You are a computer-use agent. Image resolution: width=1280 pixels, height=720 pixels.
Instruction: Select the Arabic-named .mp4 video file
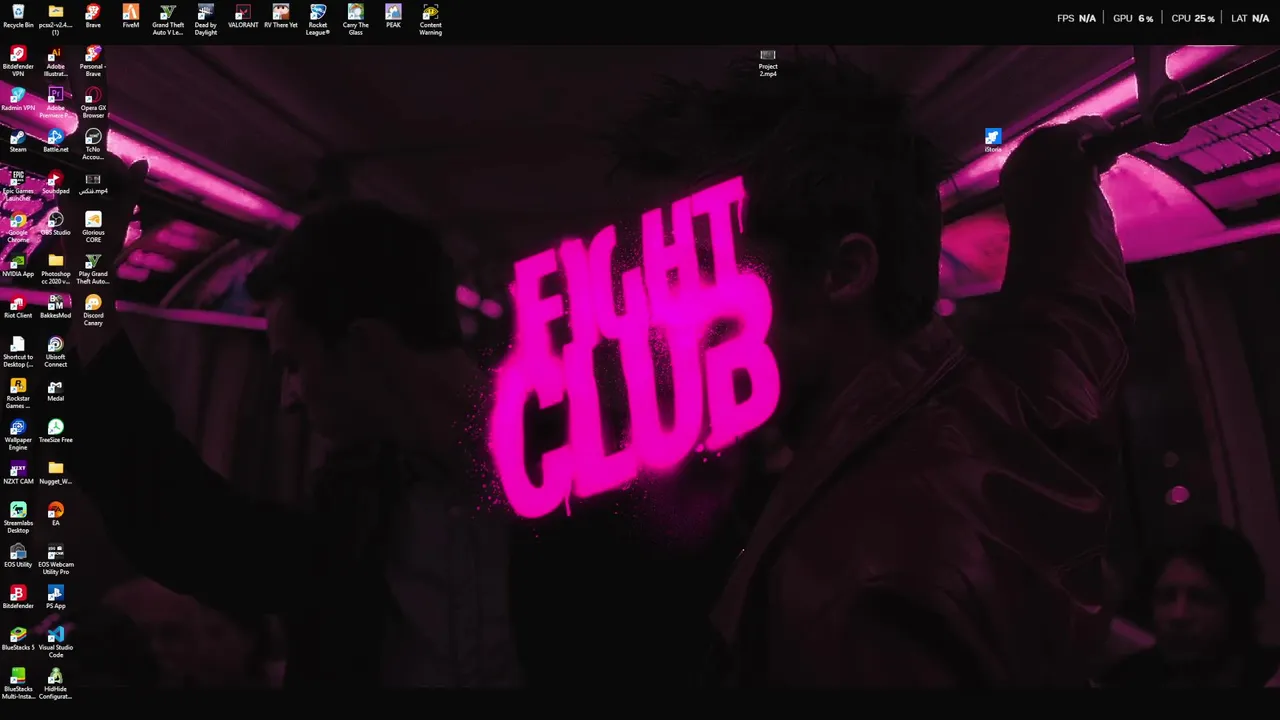click(x=93, y=183)
